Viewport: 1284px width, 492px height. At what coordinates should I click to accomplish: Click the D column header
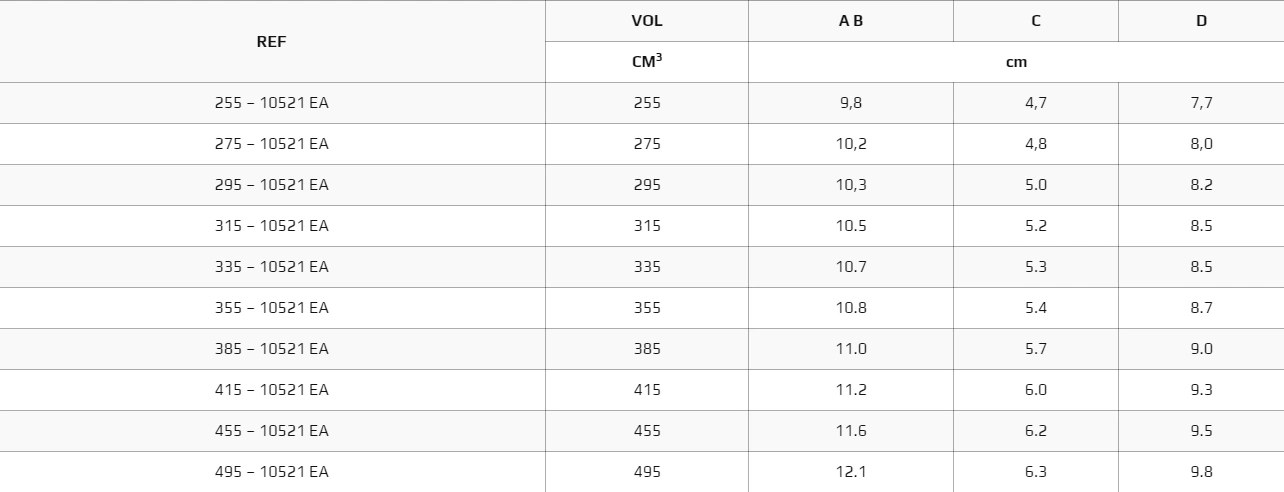1201,21
